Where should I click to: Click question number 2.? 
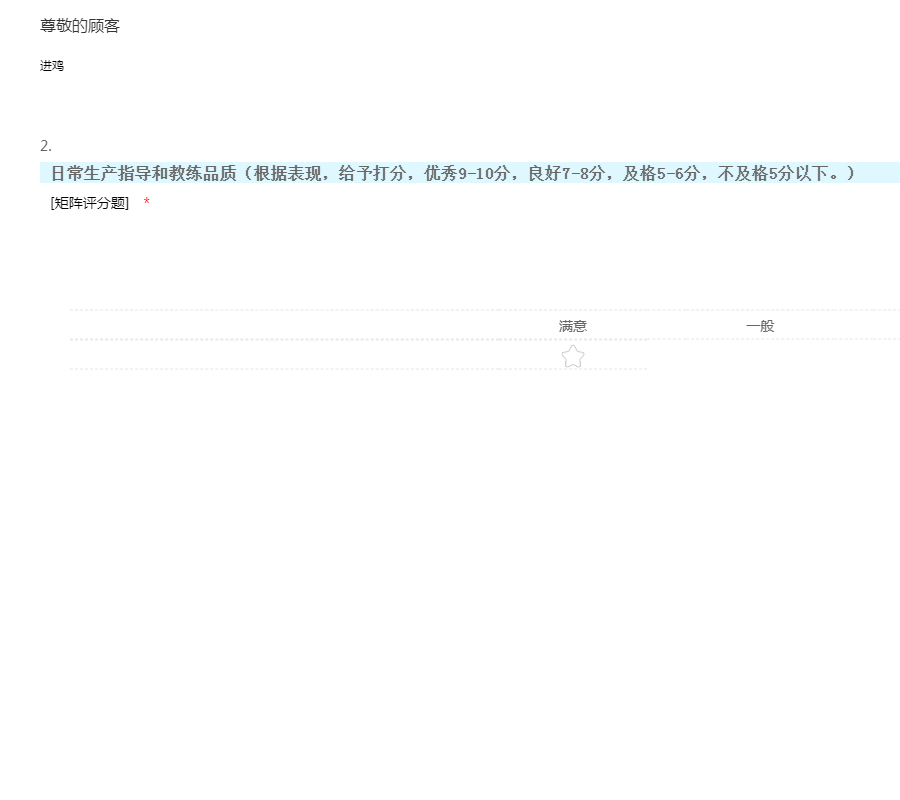(46, 146)
